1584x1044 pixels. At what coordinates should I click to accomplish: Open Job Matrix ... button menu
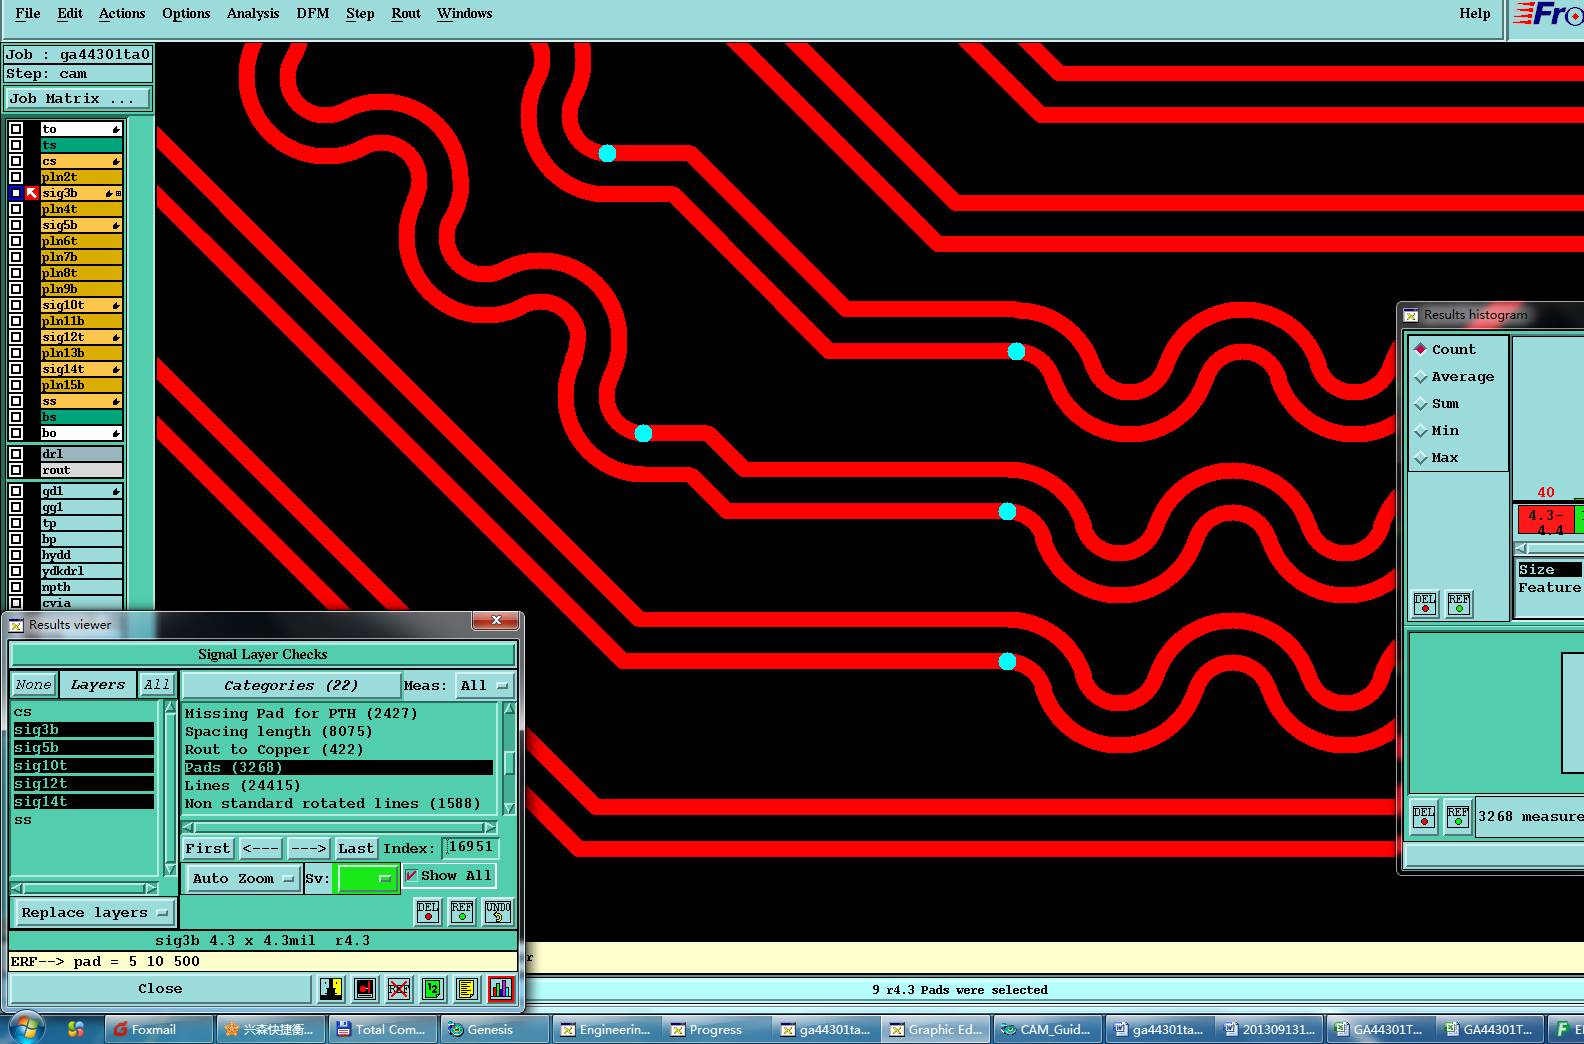coord(78,98)
